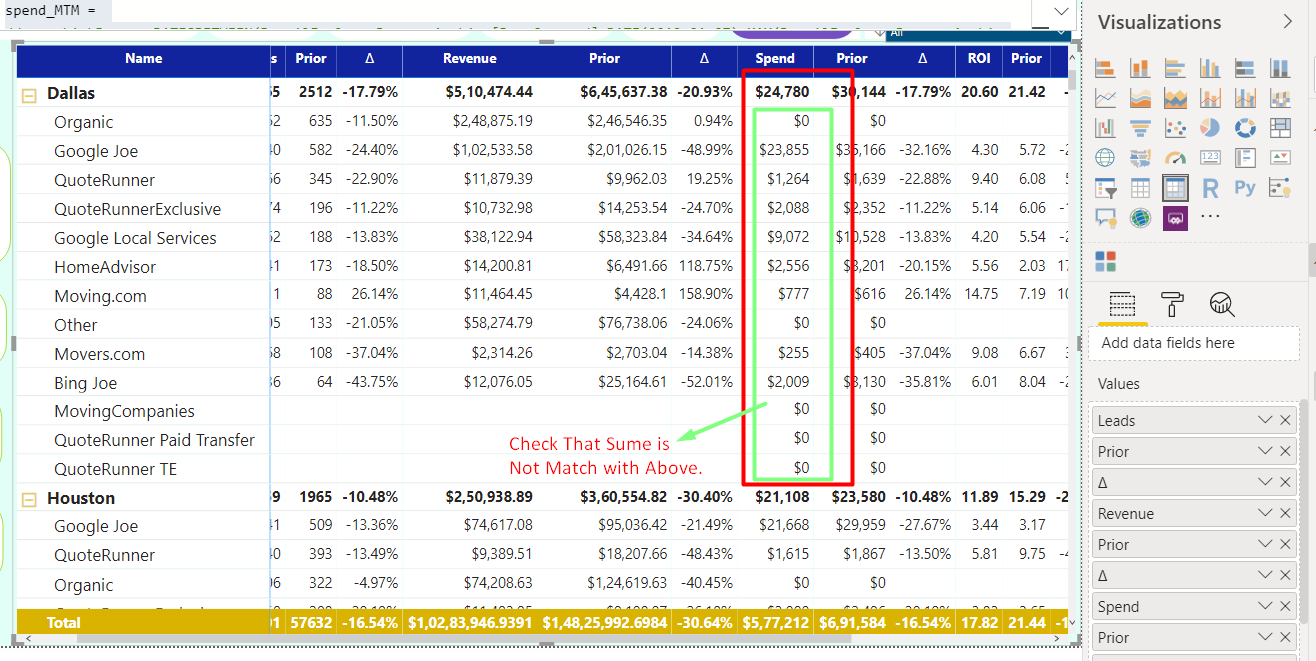The width and height of the screenshot is (1316, 661).
Task: Choose the Table visual
Action: point(1140,188)
